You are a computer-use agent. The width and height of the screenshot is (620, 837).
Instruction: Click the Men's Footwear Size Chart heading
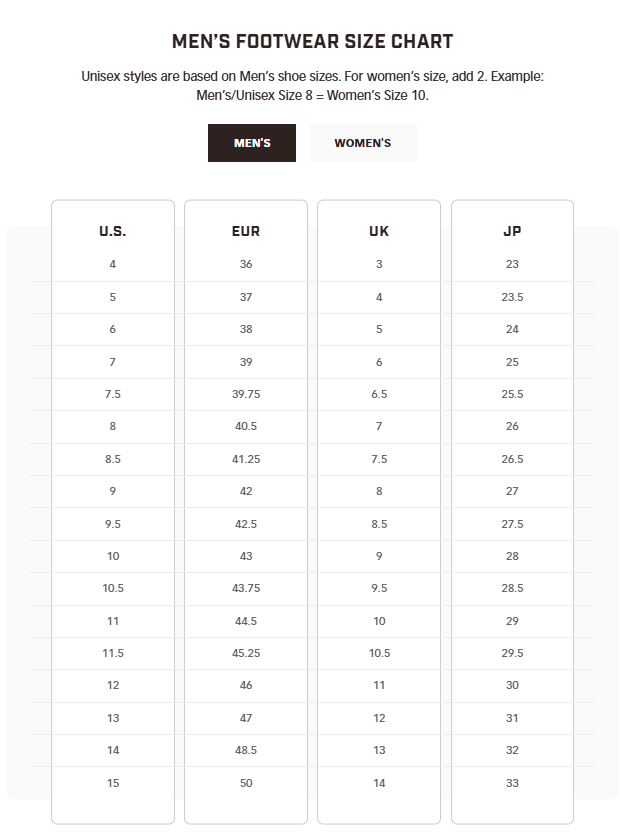[x=312, y=42]
